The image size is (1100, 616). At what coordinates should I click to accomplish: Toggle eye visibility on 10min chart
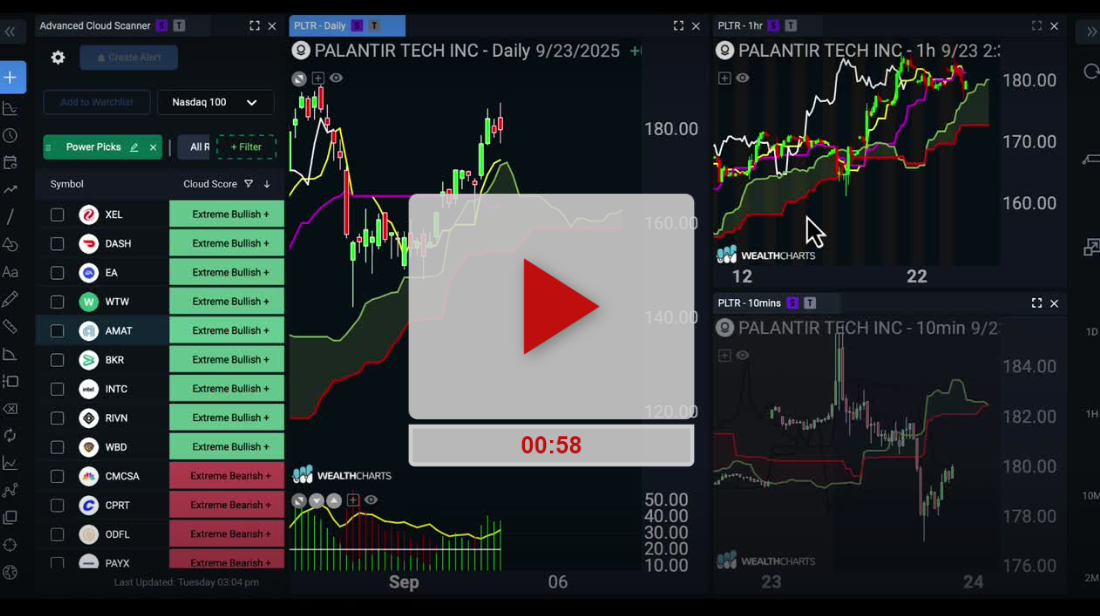[x=742, y=356]
